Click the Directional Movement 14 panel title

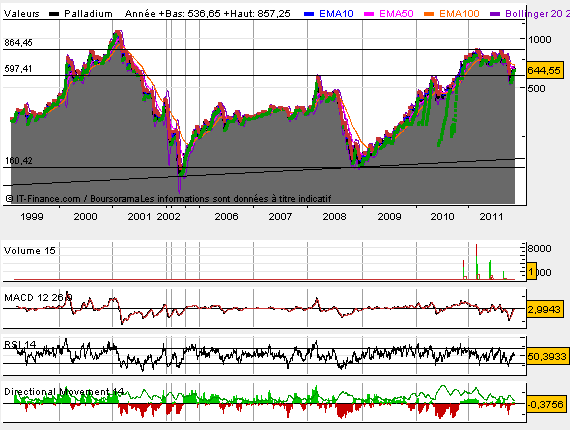tap(64, 391)
